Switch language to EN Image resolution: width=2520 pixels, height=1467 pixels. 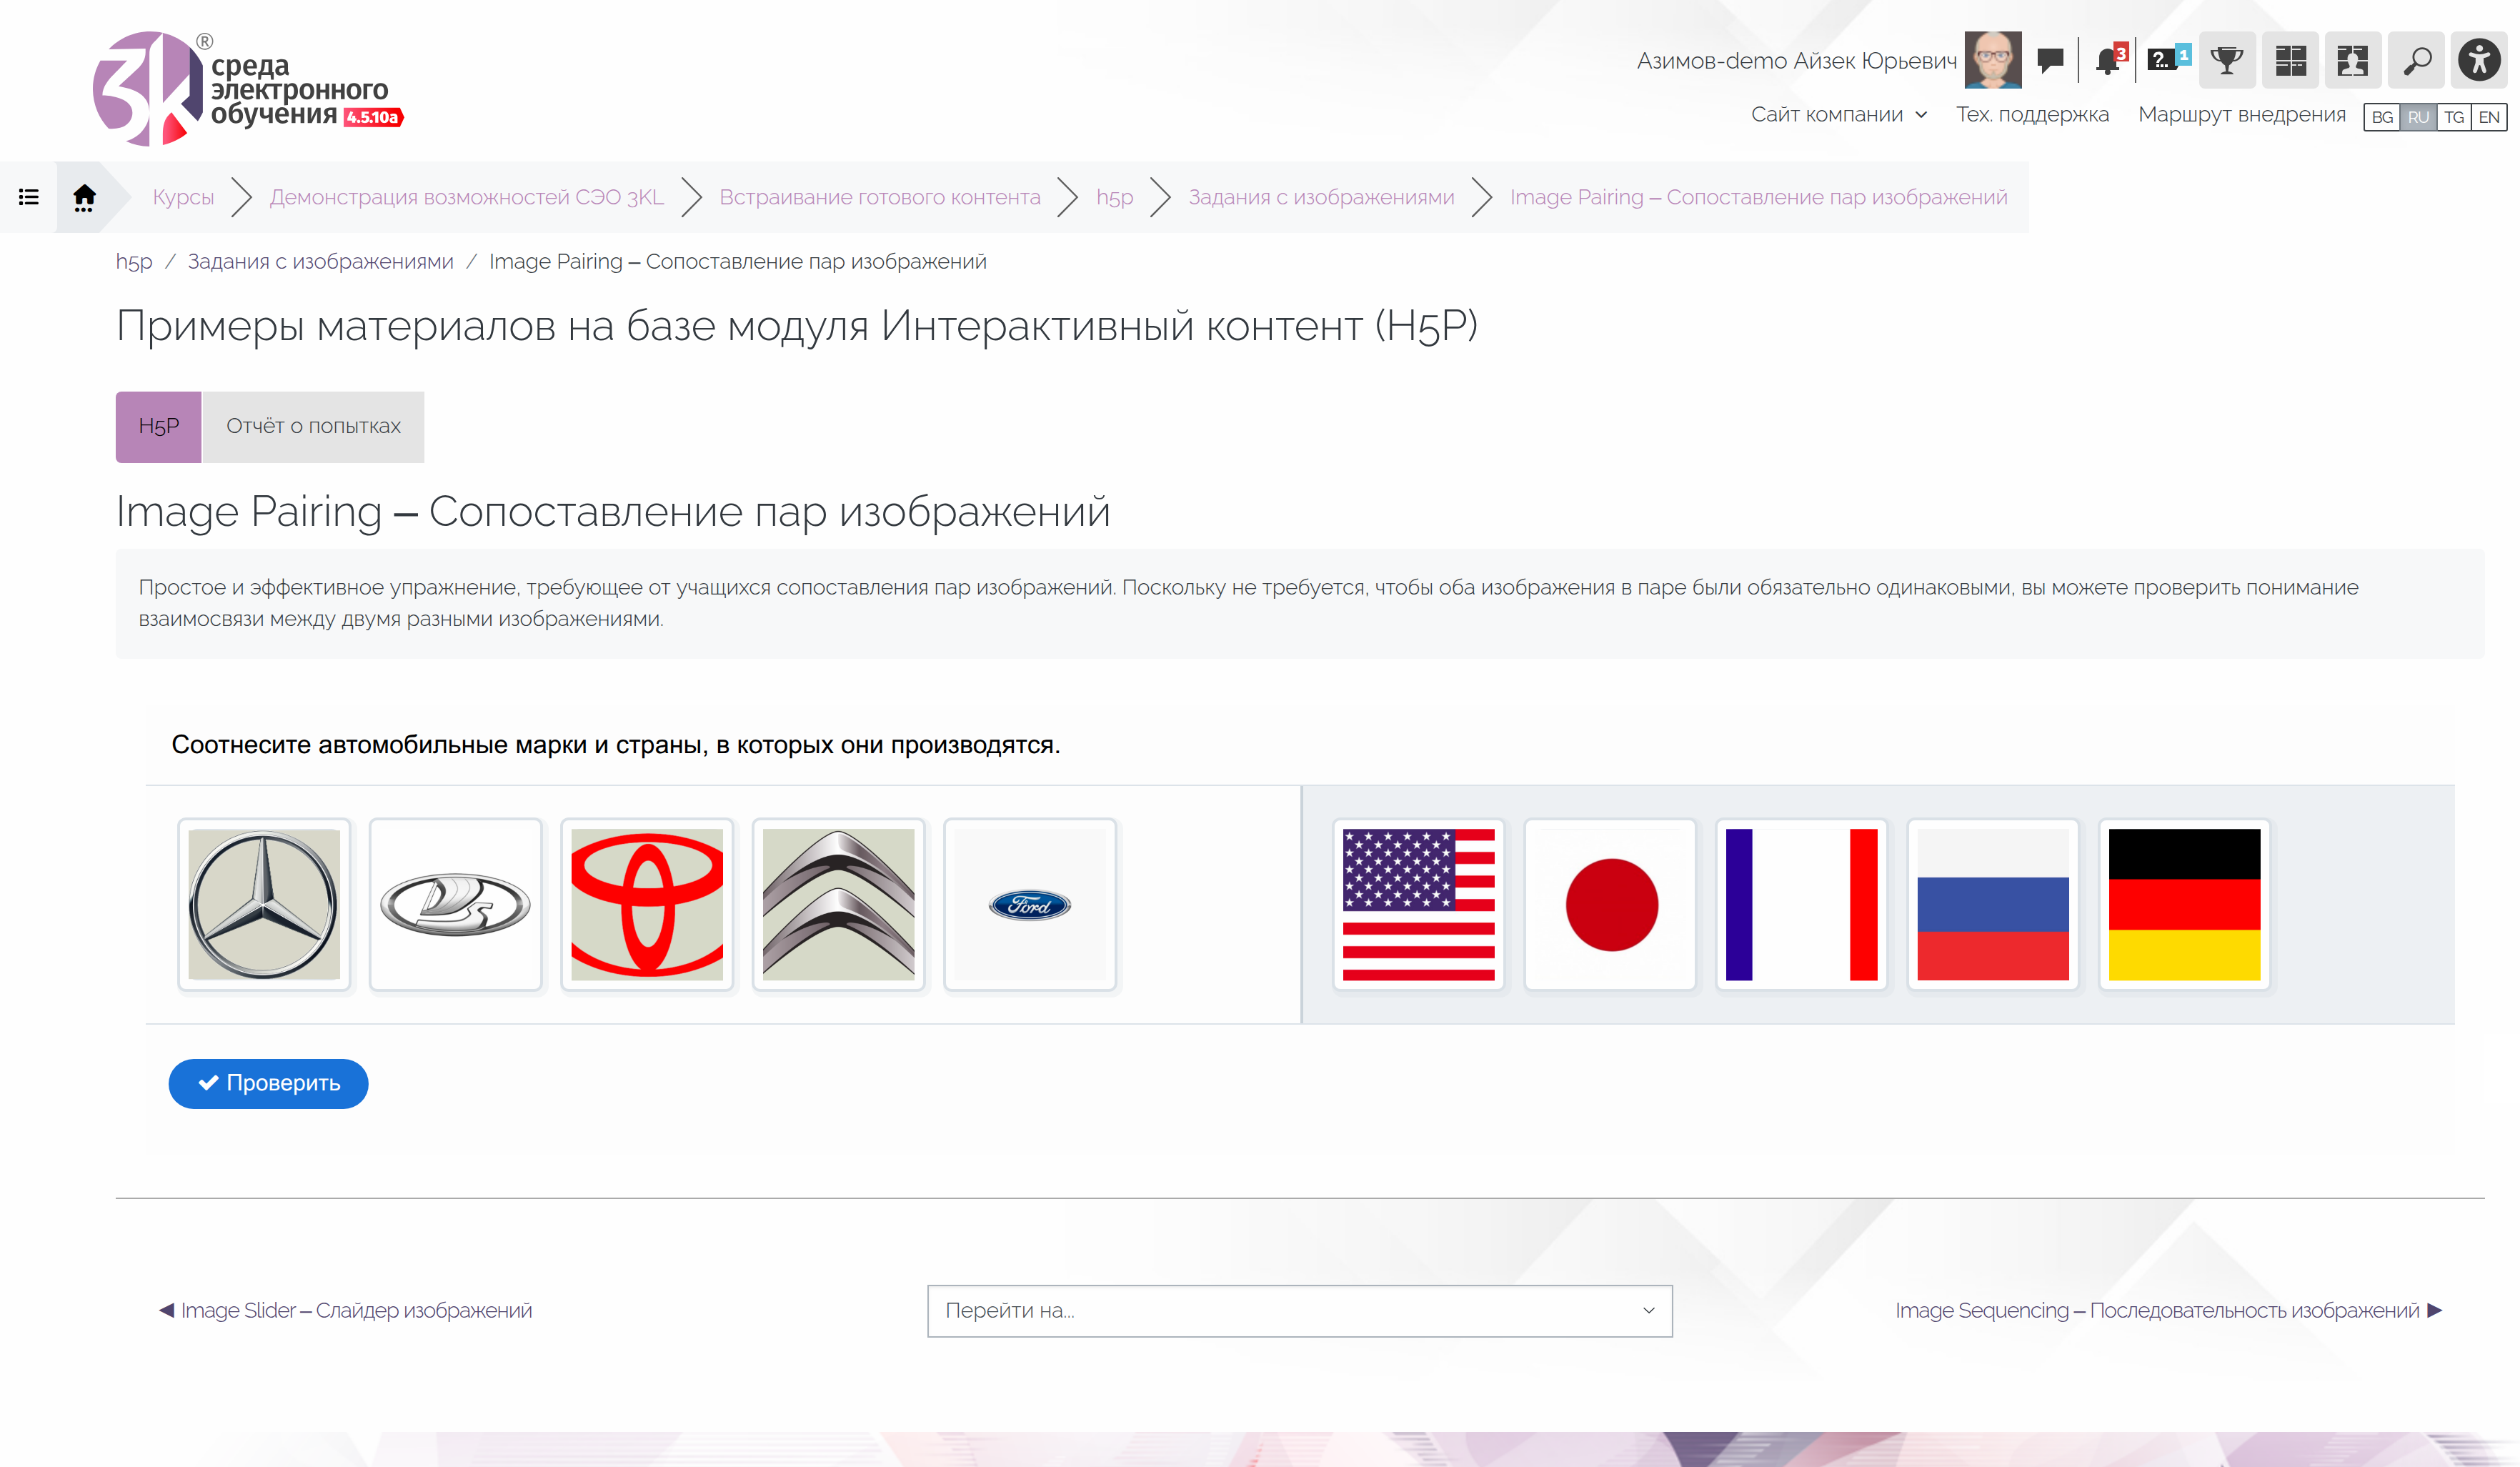pyautogui.click(x=2489, y=117)
